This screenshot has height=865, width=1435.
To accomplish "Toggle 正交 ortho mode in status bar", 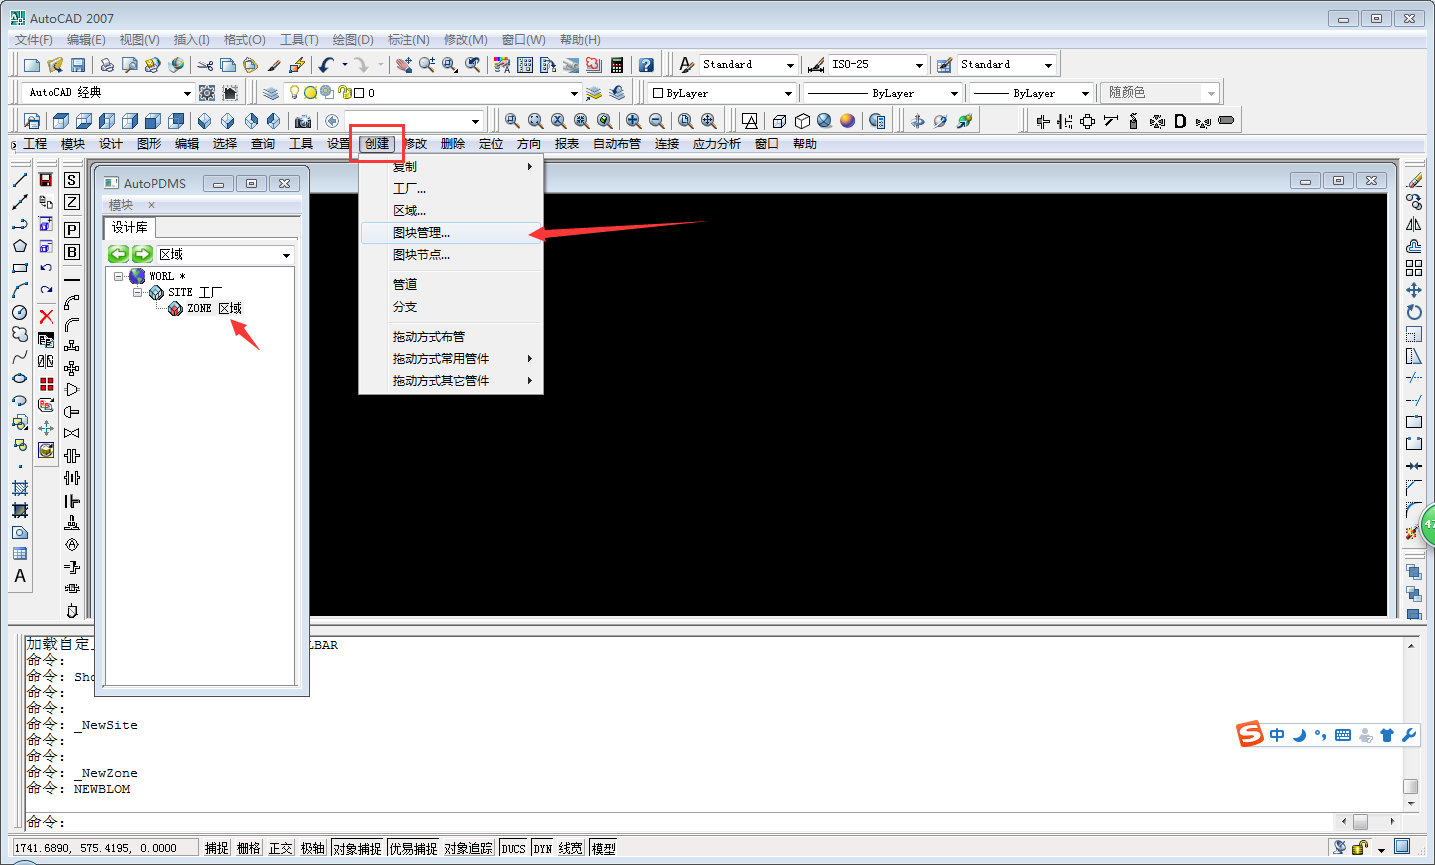I will tap(281, 848).
